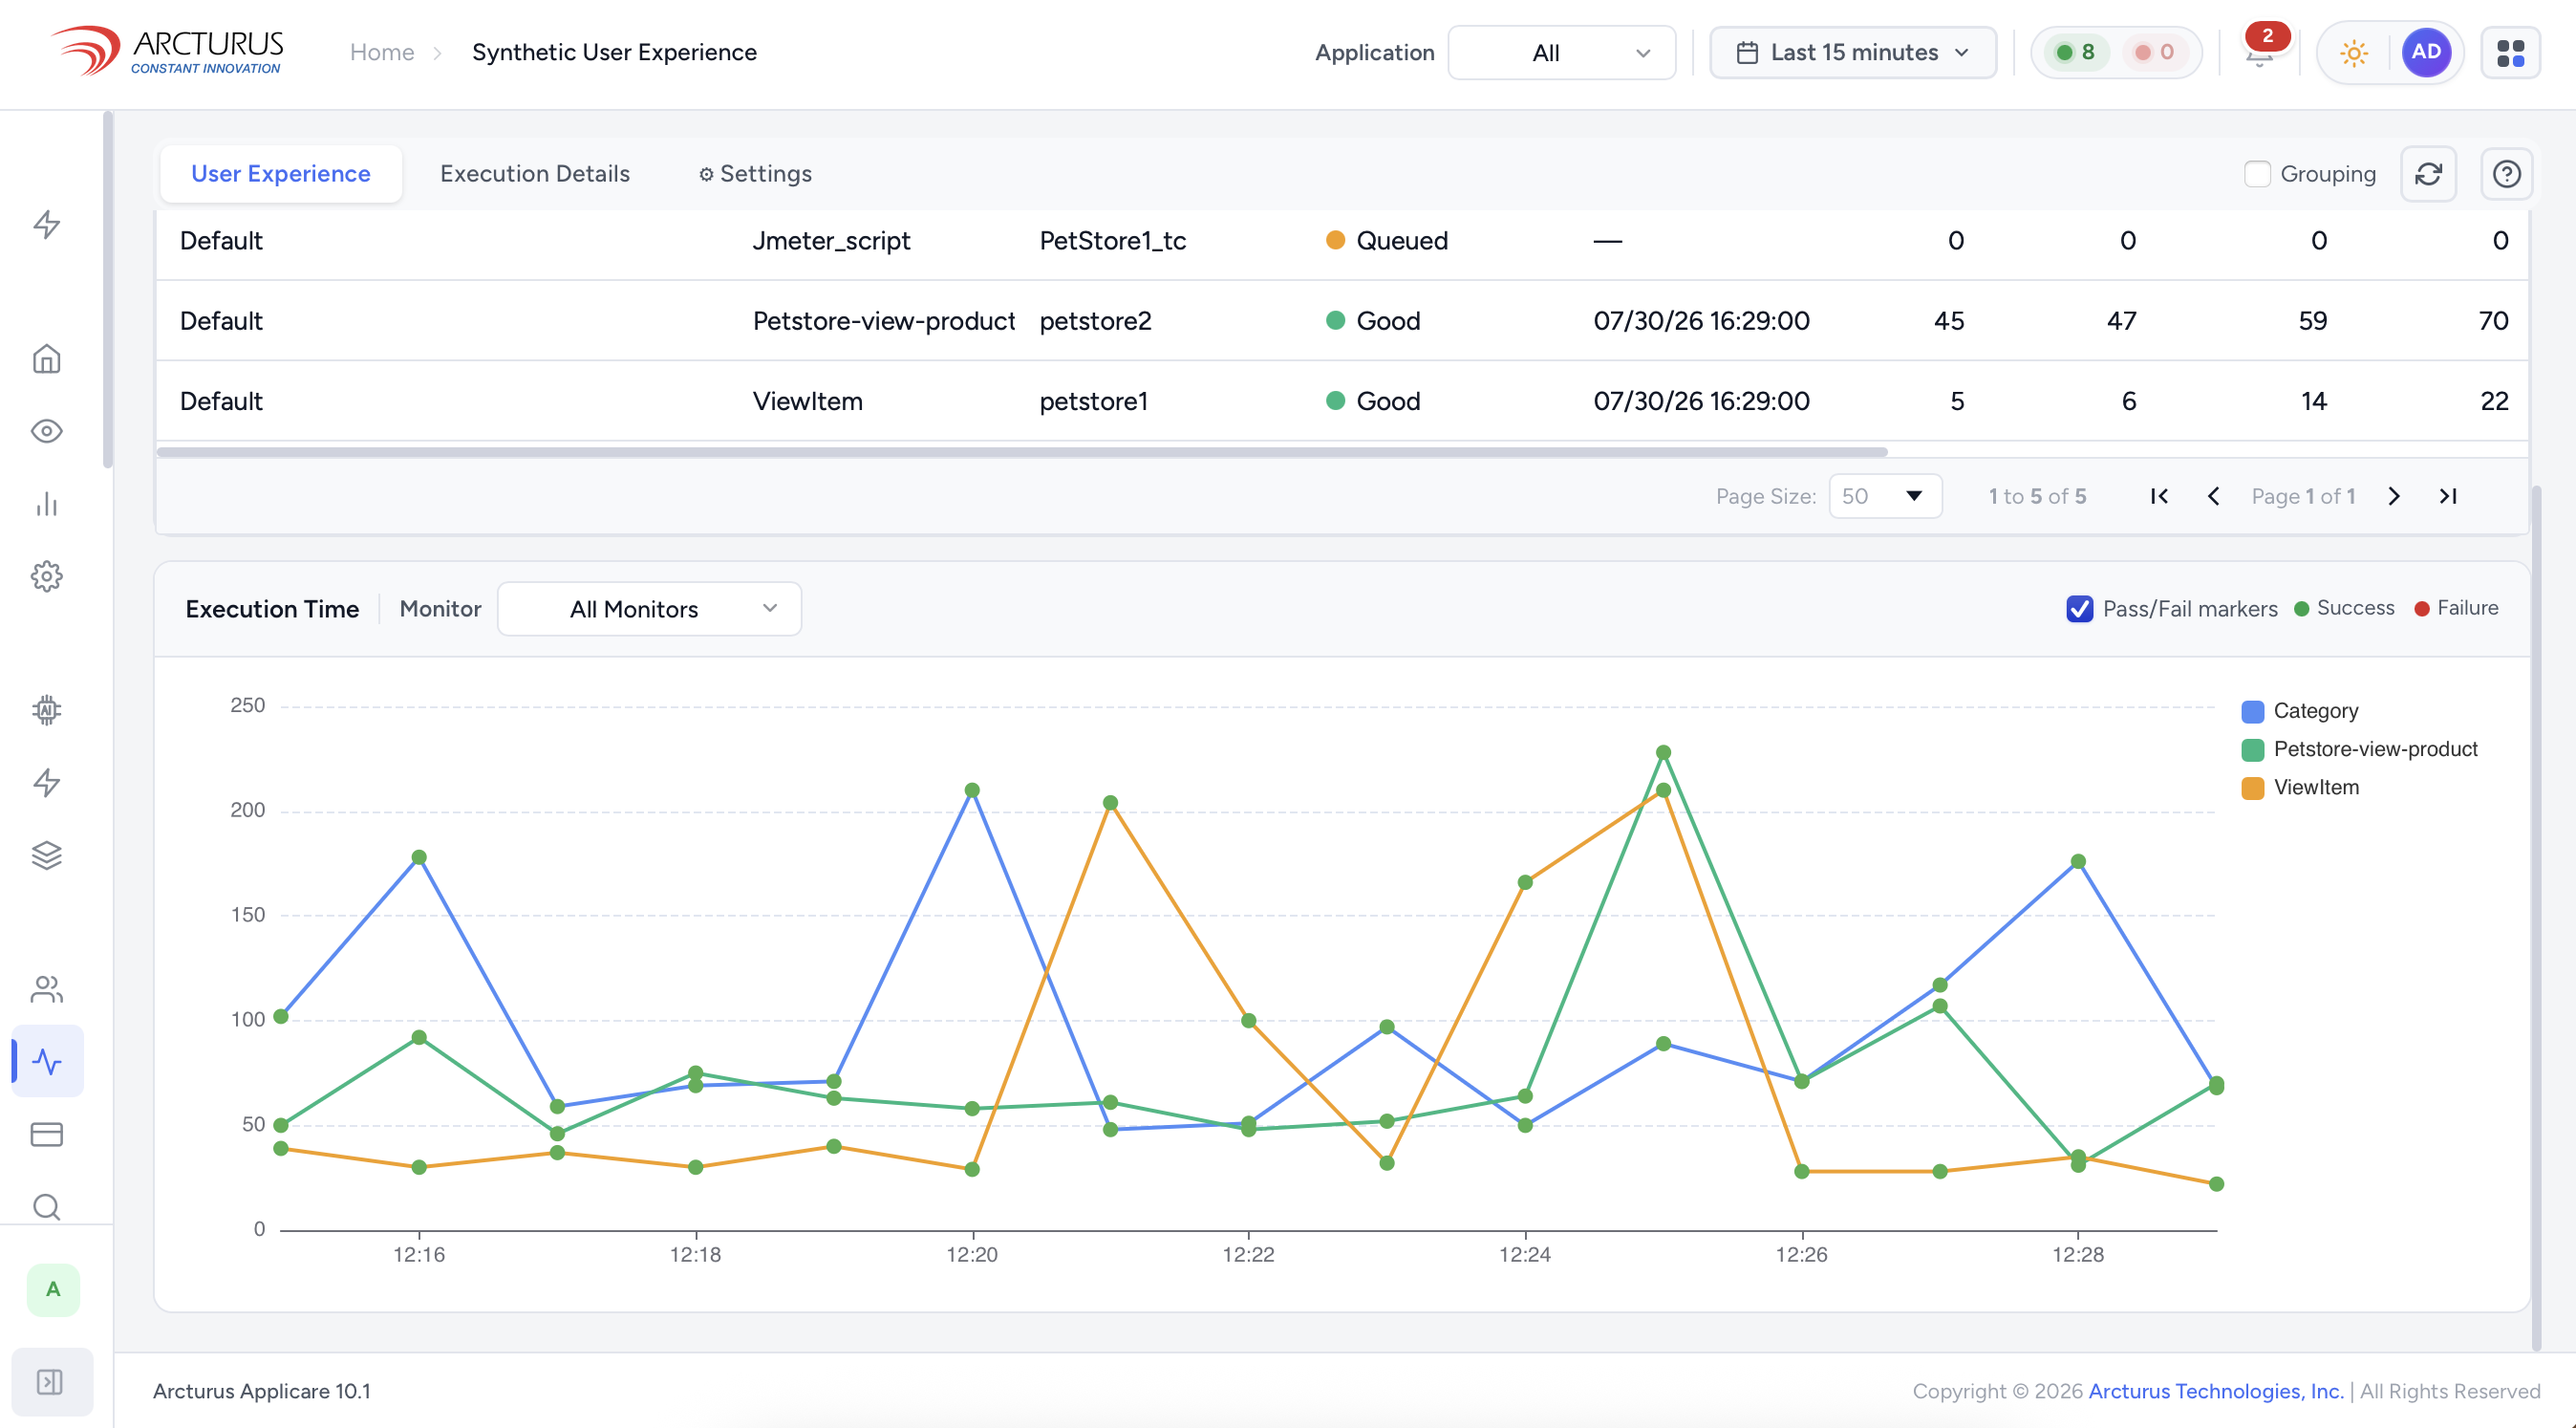
Task: Go to next page arrow
Action: pyautogui.click(x=2394, y=496)
